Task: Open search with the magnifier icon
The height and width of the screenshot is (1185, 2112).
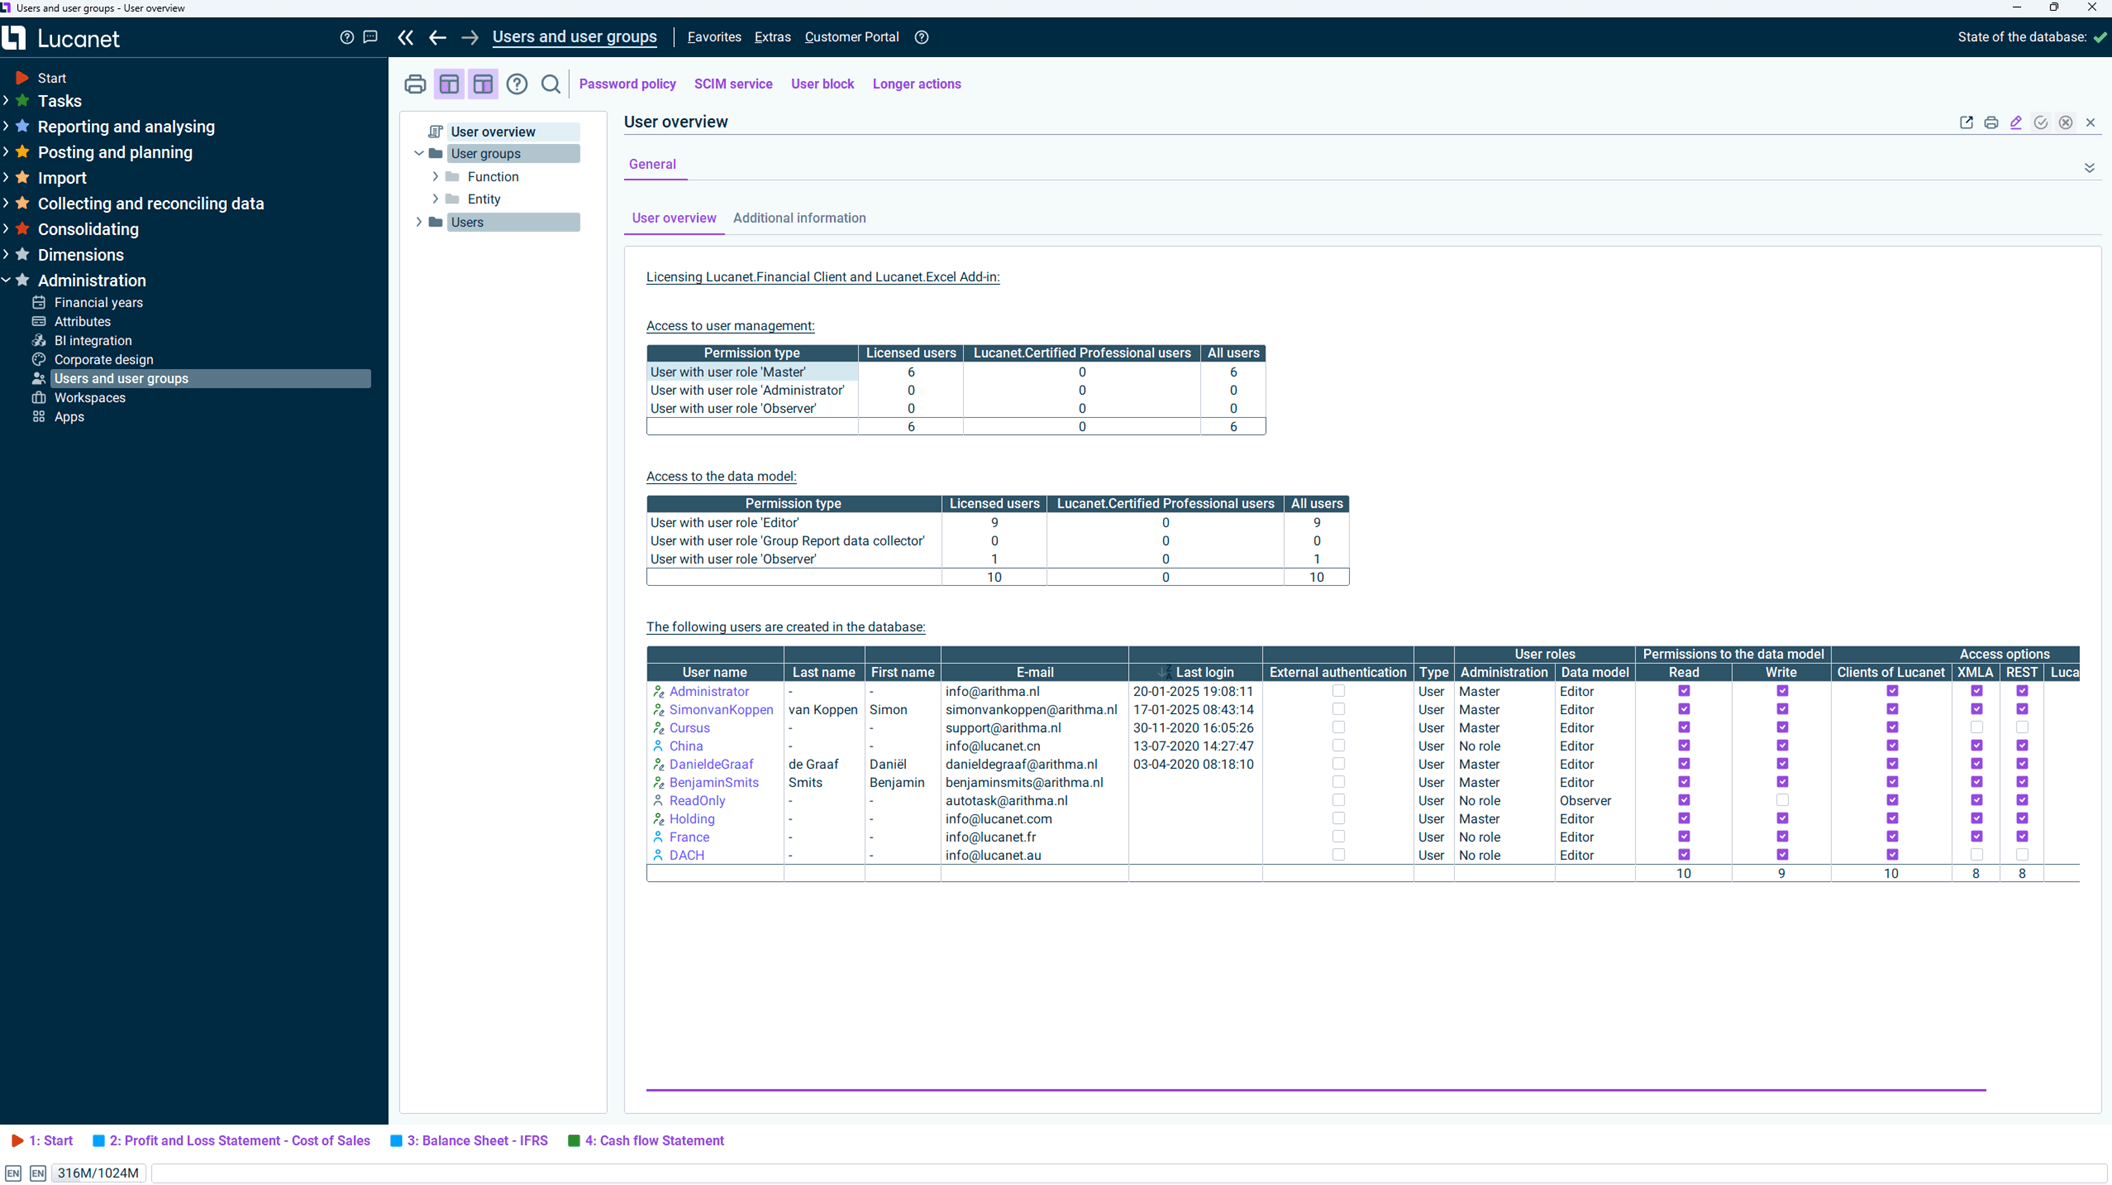Action: tap(551, 84)
